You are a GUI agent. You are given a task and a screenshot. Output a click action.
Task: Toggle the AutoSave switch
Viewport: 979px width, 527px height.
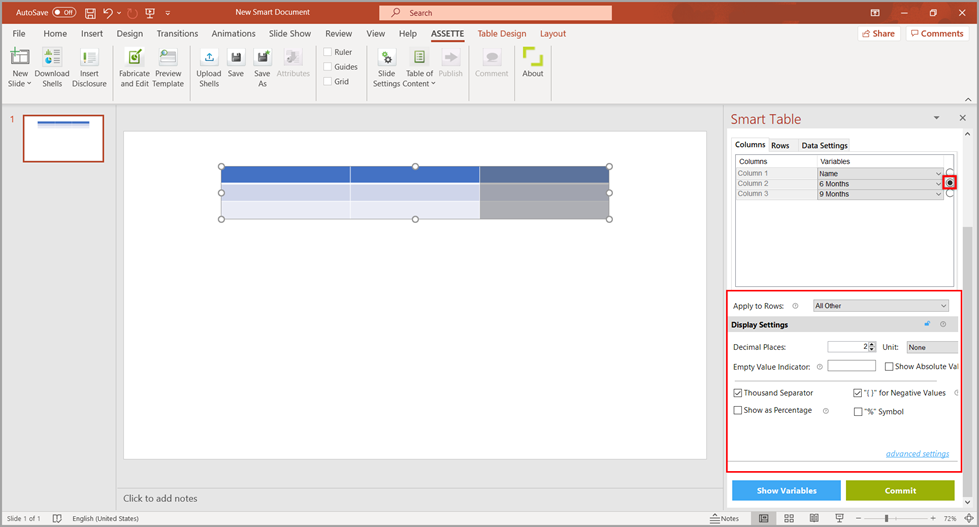coord(64,12)
